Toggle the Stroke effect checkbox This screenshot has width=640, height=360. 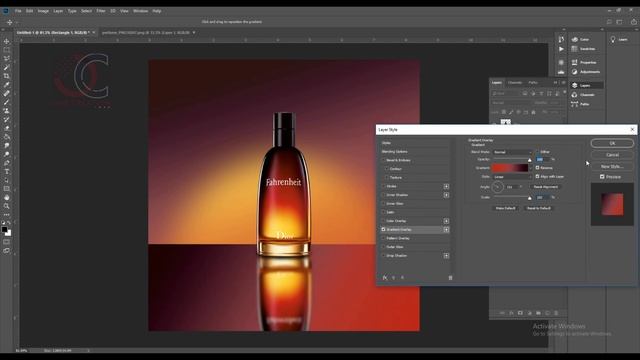coord(383,186)
